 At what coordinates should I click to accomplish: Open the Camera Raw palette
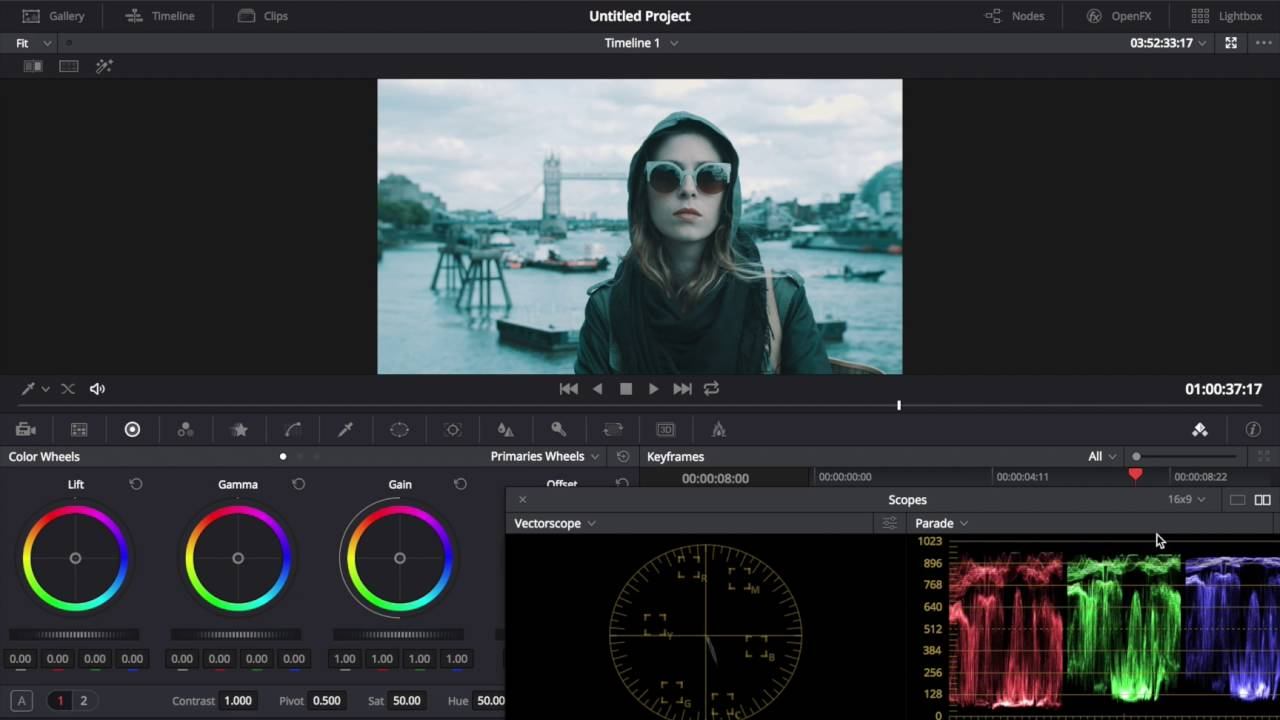tap(26, 430)
